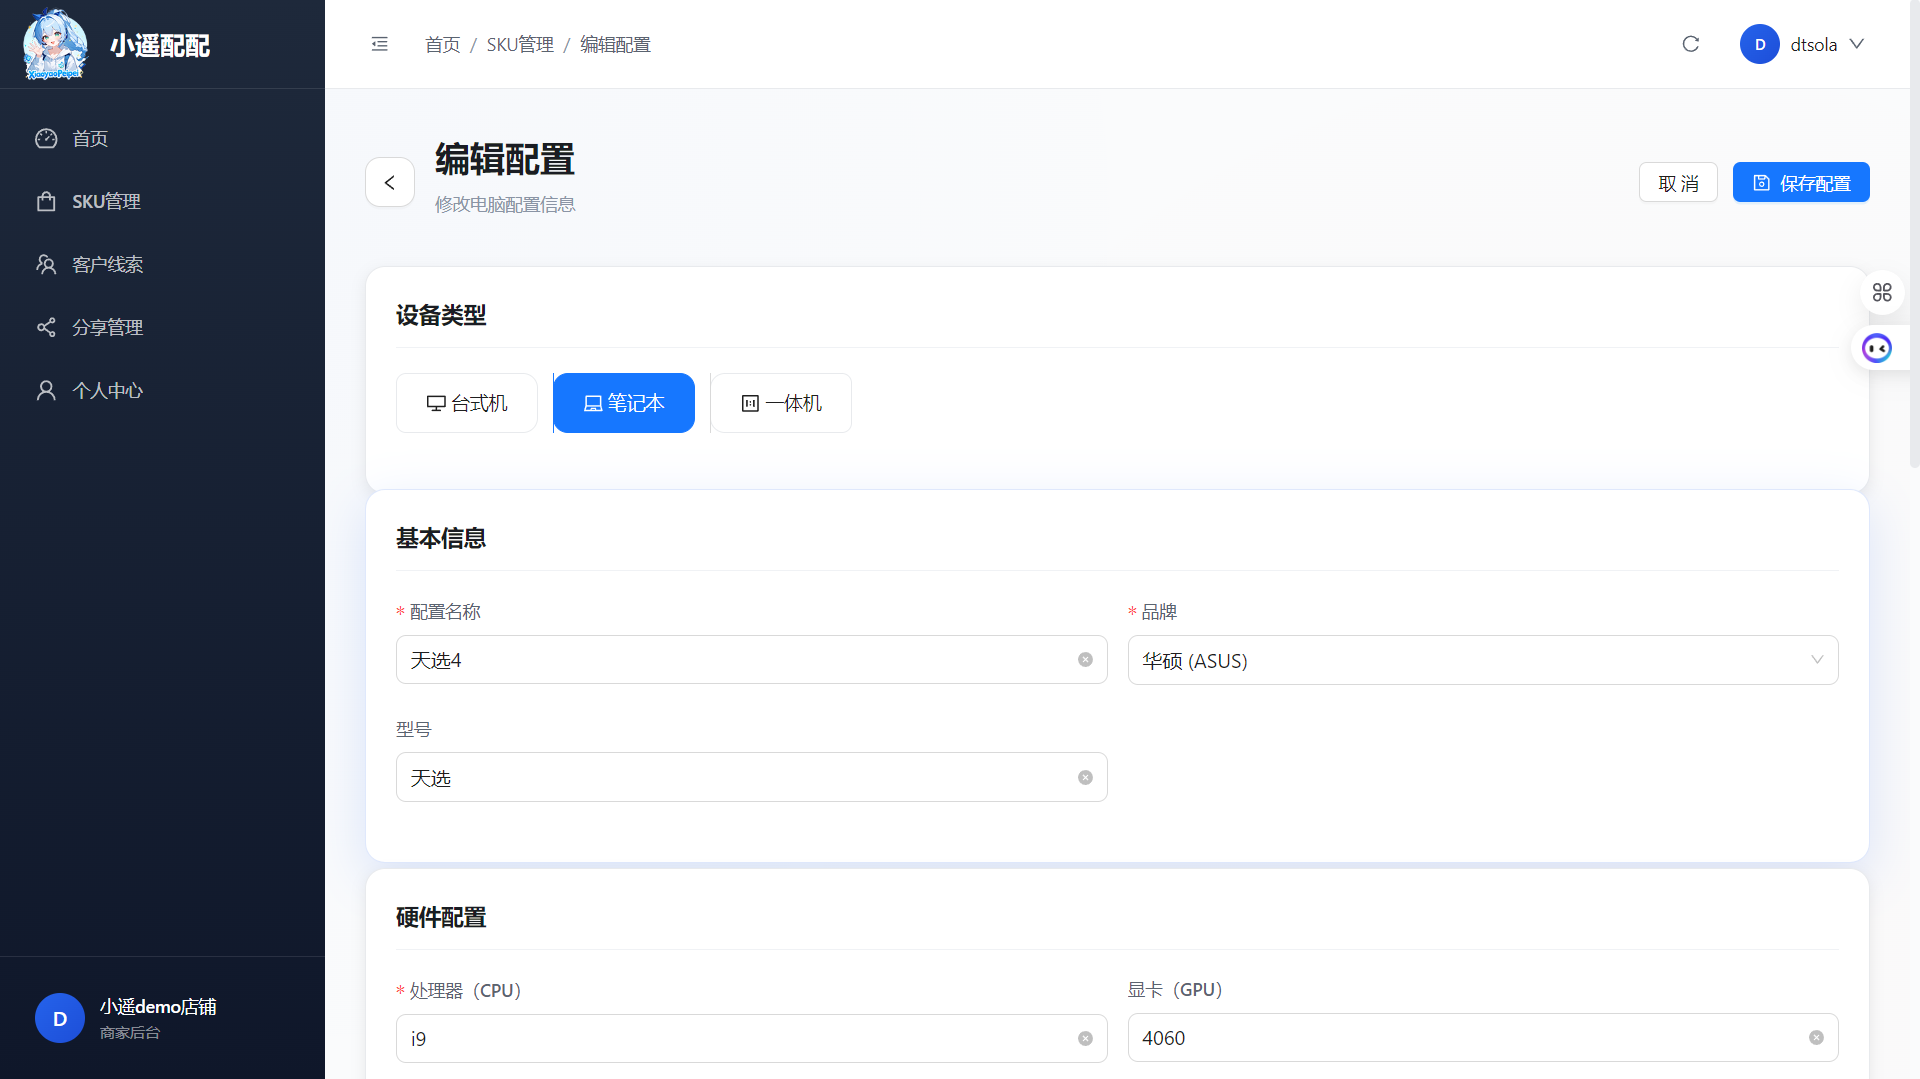Click the back arrow button beside 编辑配置
The image size is (1920, 1079).
[x=390, y=182]
